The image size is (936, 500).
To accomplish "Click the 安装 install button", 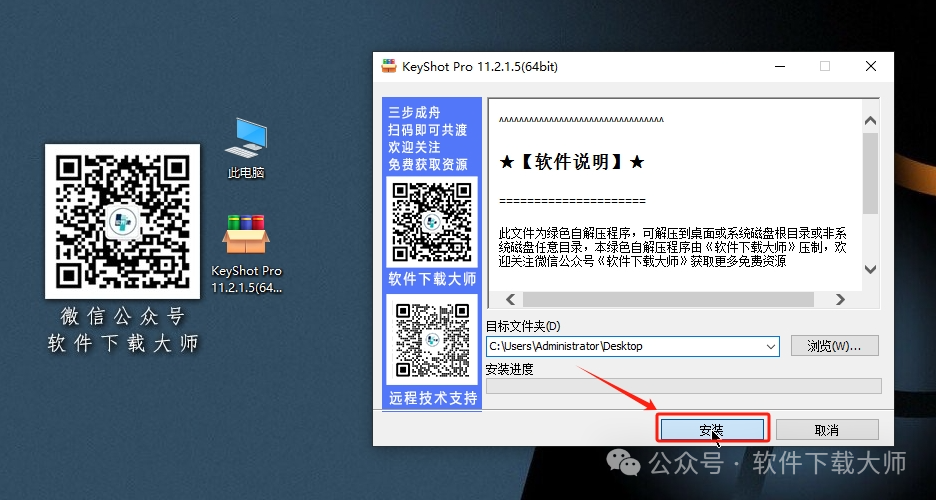I will tap(712, 430).
